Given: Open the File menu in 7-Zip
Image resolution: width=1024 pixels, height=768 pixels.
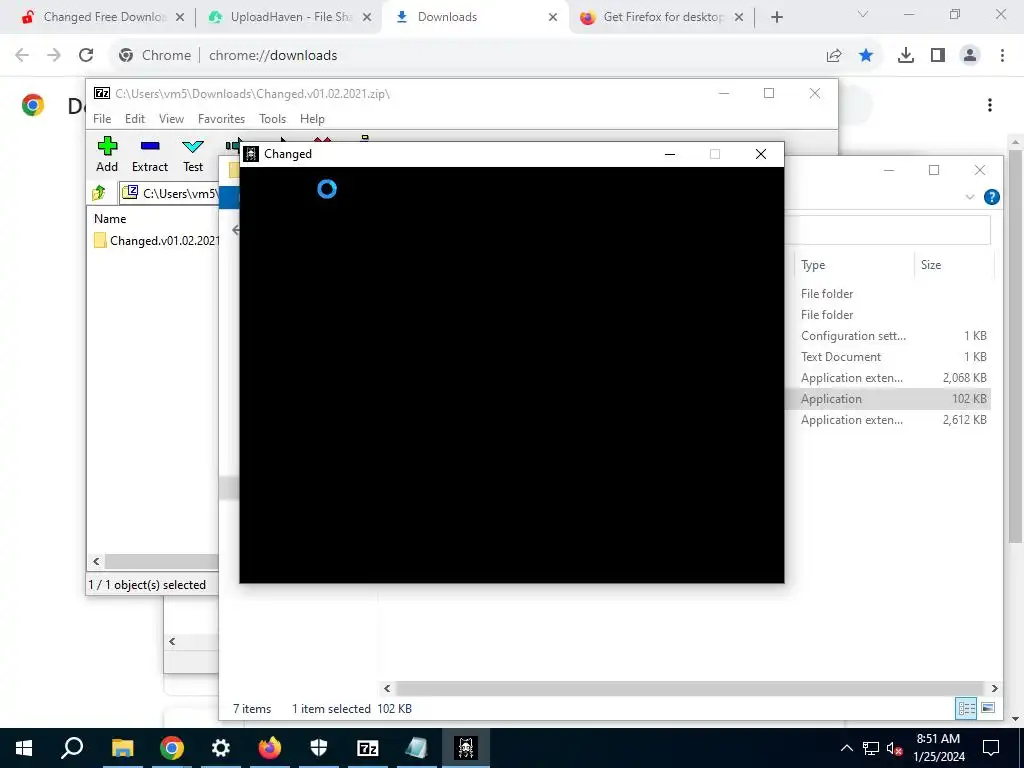Looking at the screenshot, I should click(x=102, y=119).
